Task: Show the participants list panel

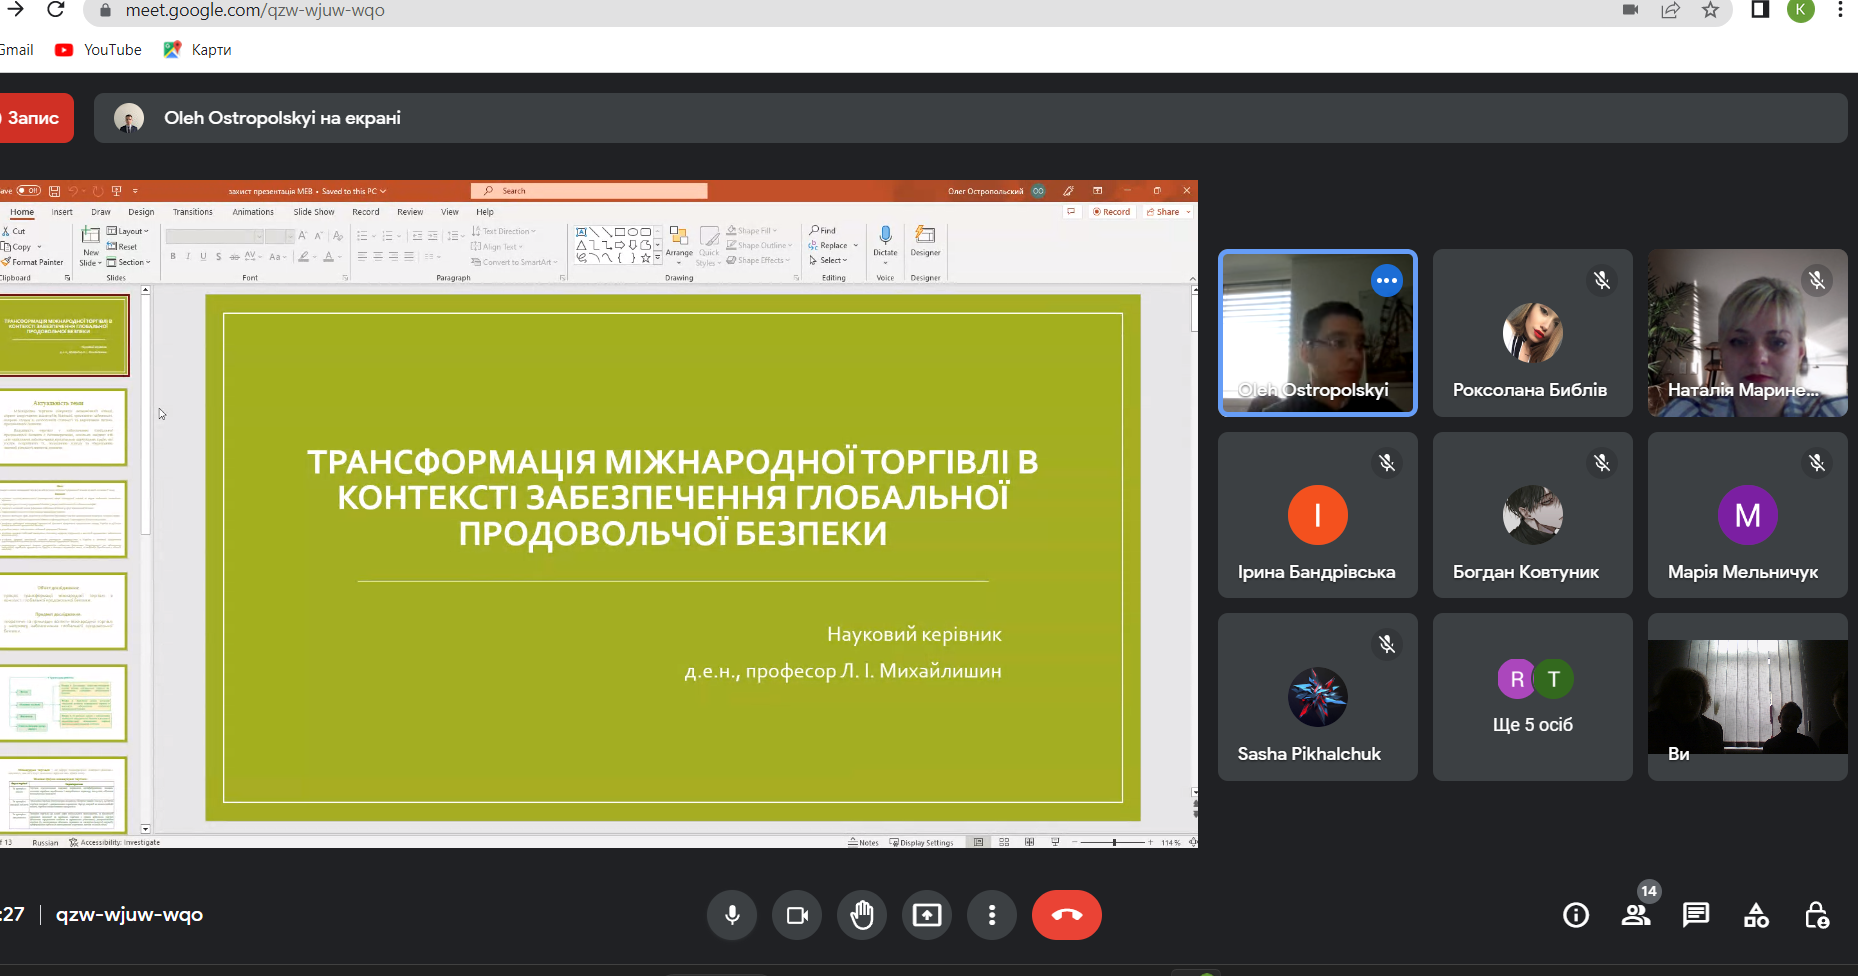Action: pyautogui.click(x=1636, y=915)
